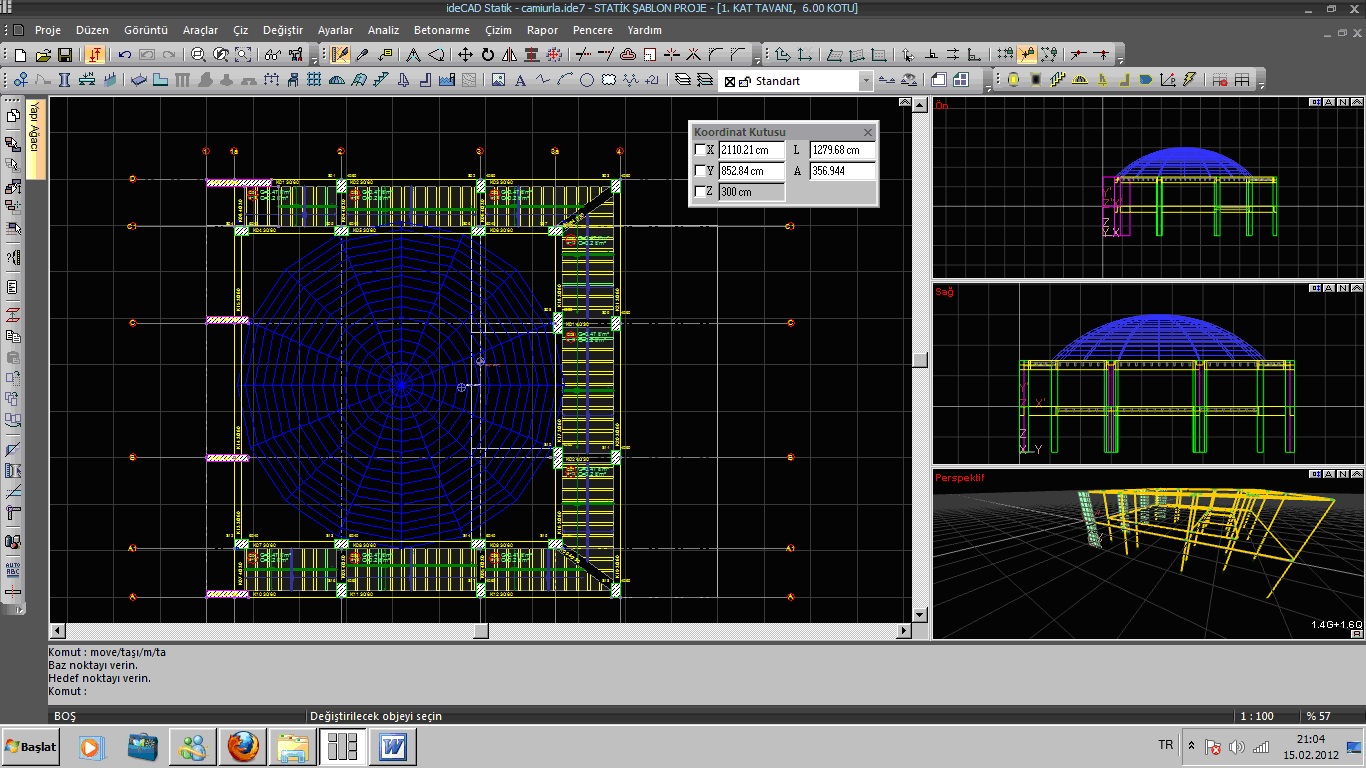Click the L length input field
This screenshot has height=768, width=1366.
[842, 150]
